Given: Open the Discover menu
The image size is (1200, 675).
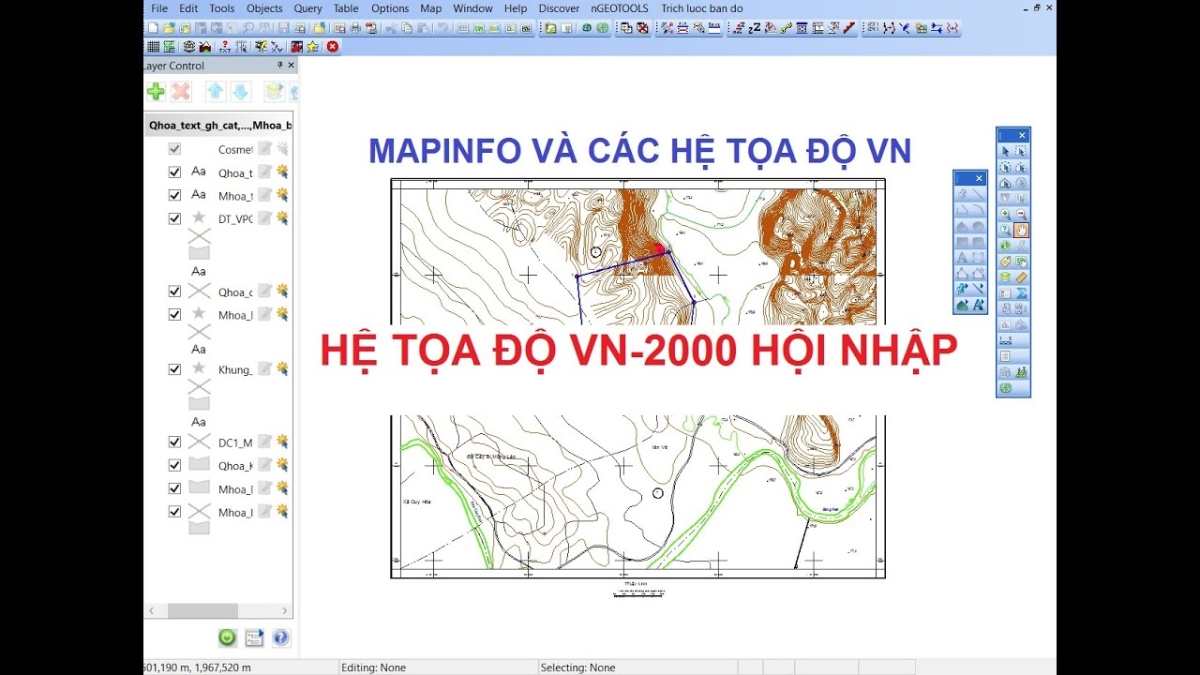Looking at the screenshot, I should click(559, 8).
